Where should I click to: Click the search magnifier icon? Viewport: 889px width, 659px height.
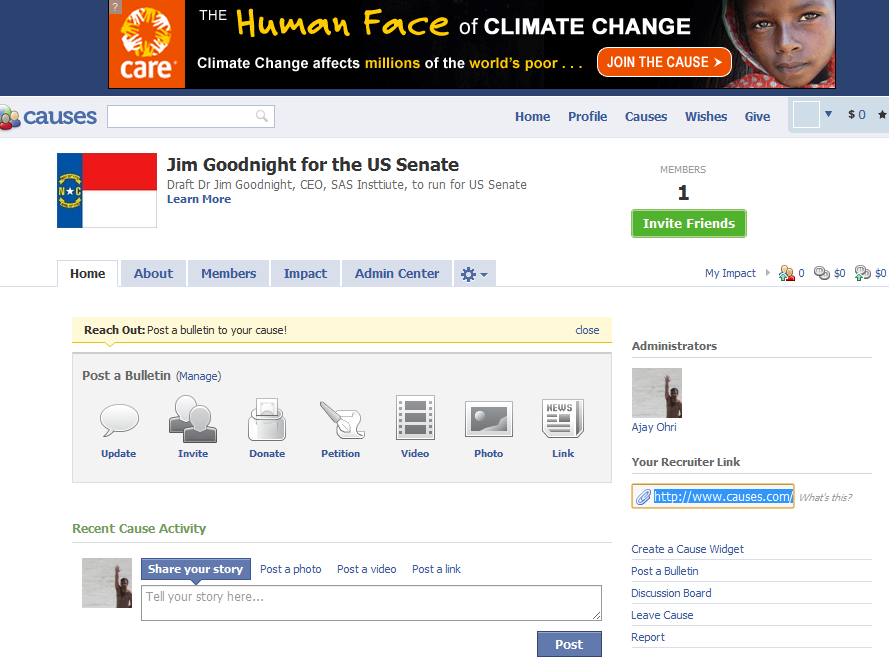tap(262, 117)
